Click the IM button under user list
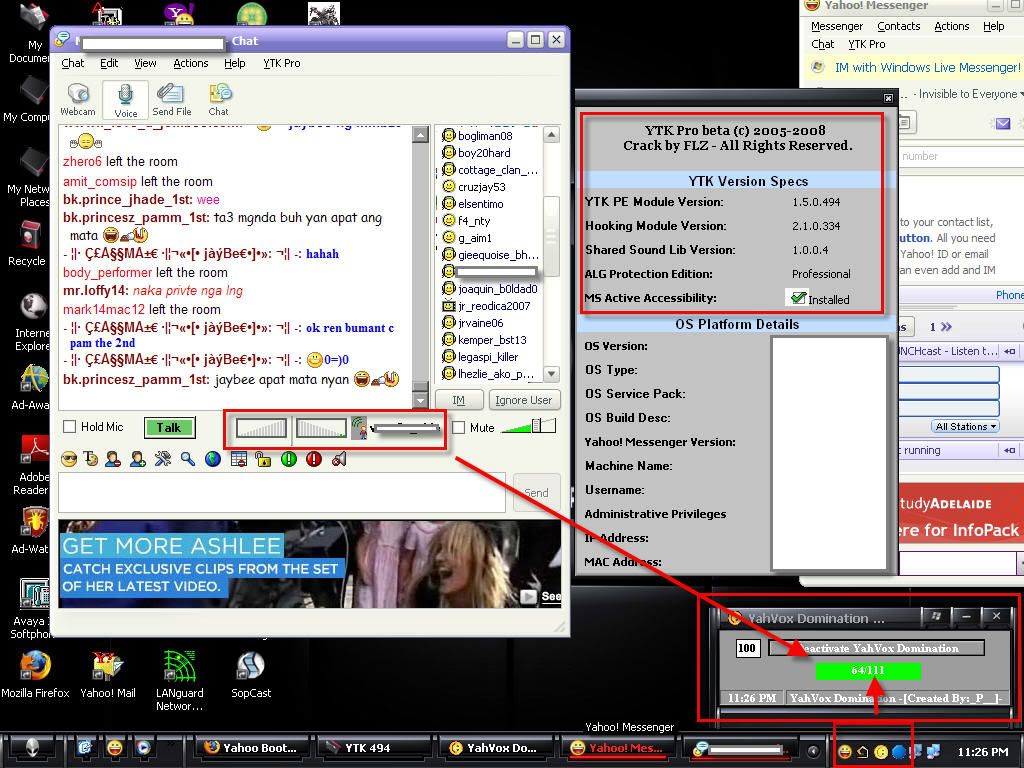The height and width of the screenshot is (768, 1024). click(458, 400)
